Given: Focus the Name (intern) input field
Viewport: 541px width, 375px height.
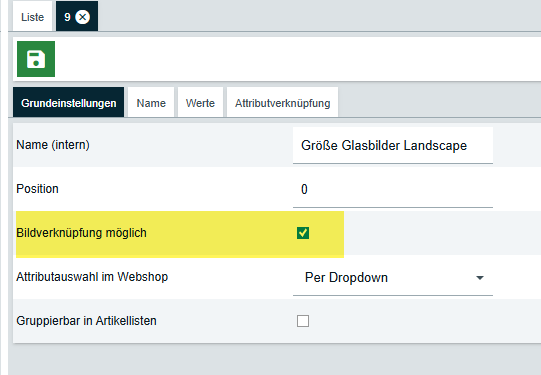Looking at the screenshot, I should click(393, 145).
